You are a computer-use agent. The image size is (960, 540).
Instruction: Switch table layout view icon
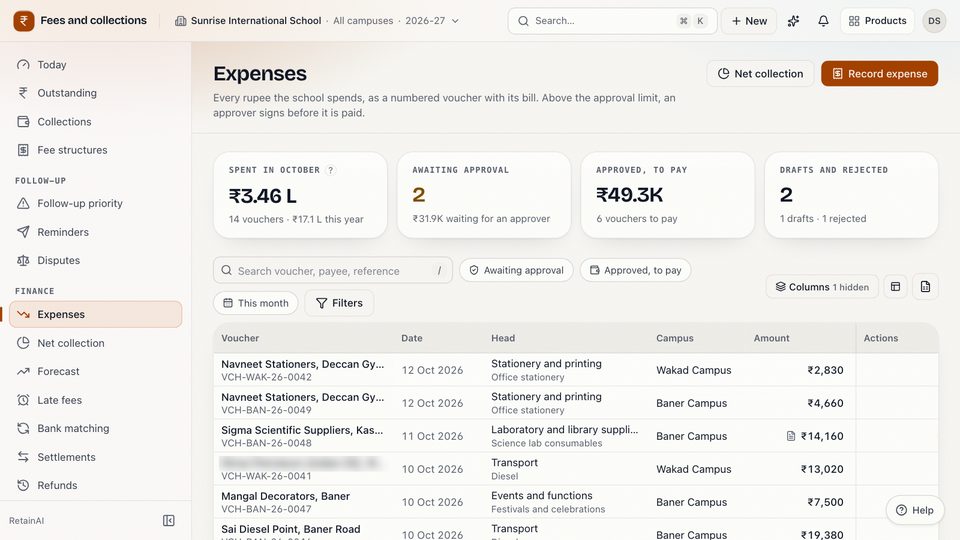[x=895, y=287]
